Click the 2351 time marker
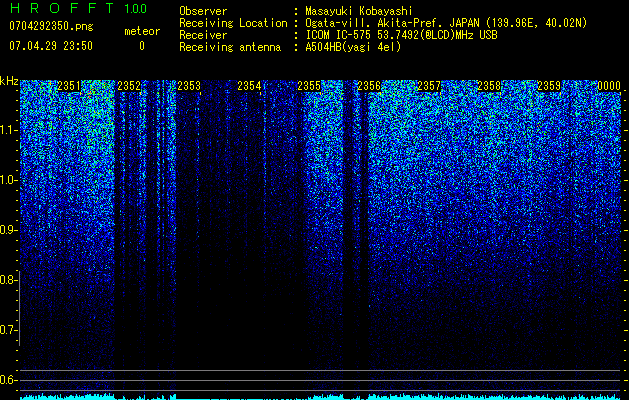Viewport: 629px width, 400px height. pyautogui.click(x=69, y=86)
